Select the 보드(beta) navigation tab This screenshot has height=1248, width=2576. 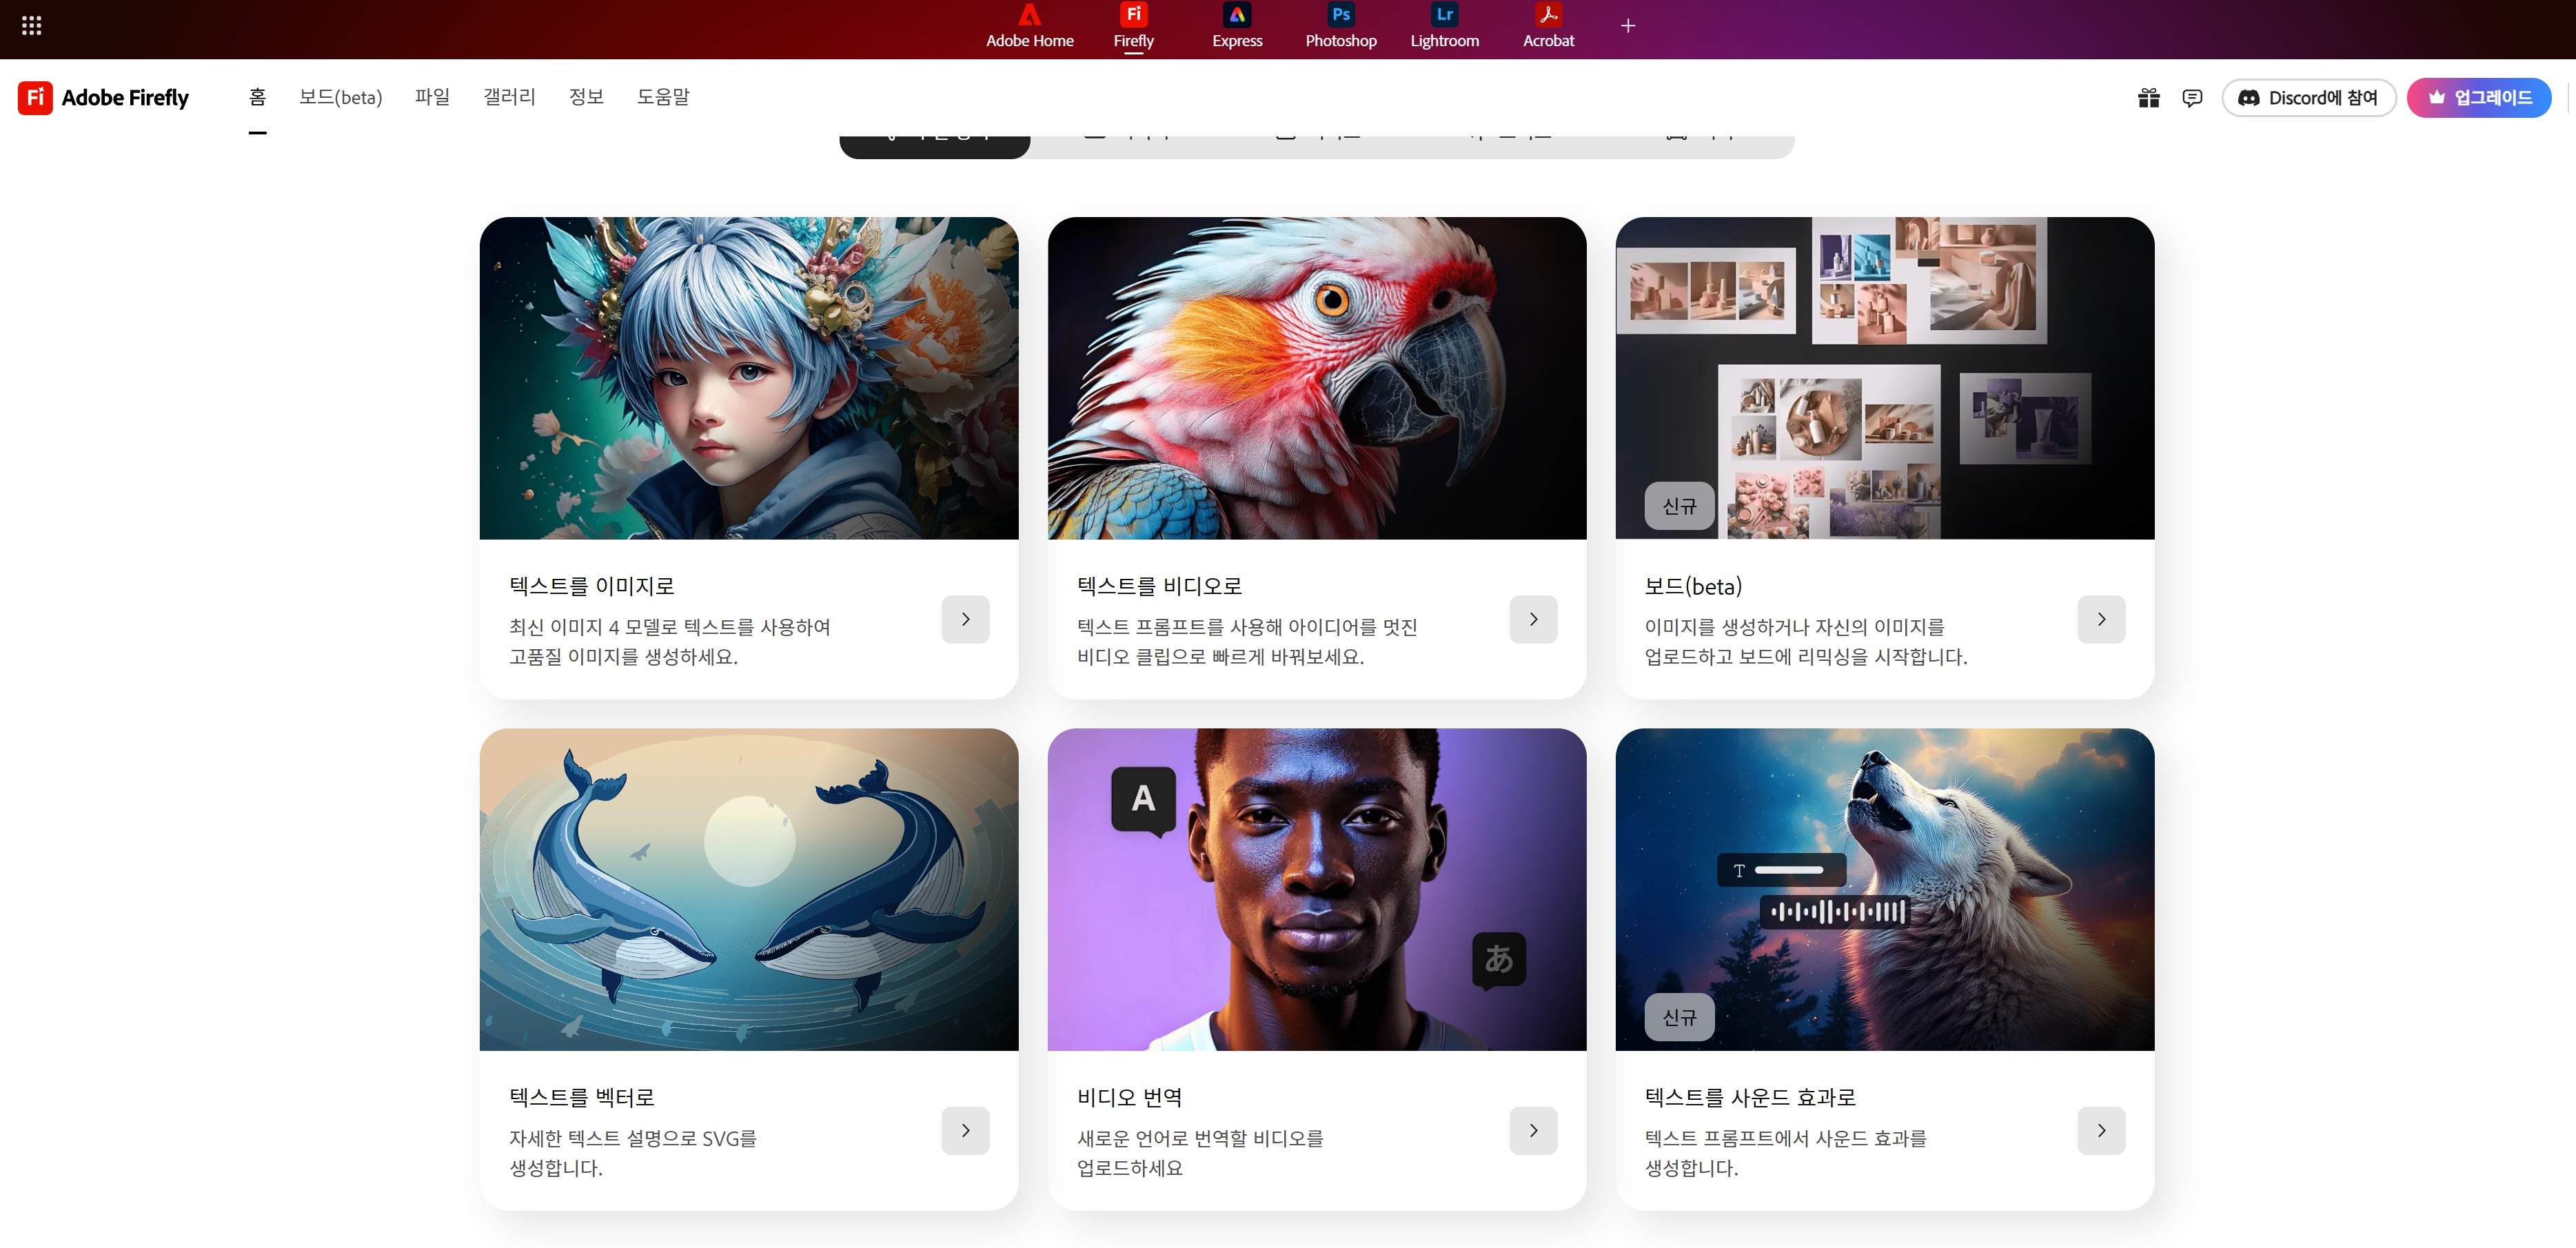click(340, 97)
